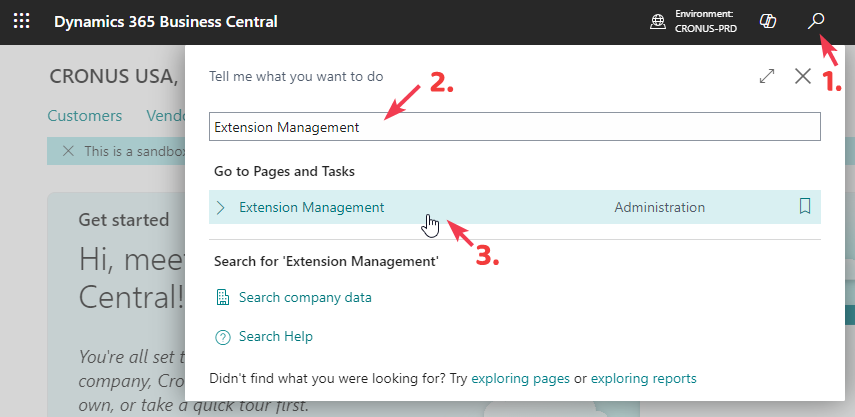Click the magnifier search icon in top bar
Image resolution: width=855 pixels, height=417 pixels.
click(x=817, y=21)
